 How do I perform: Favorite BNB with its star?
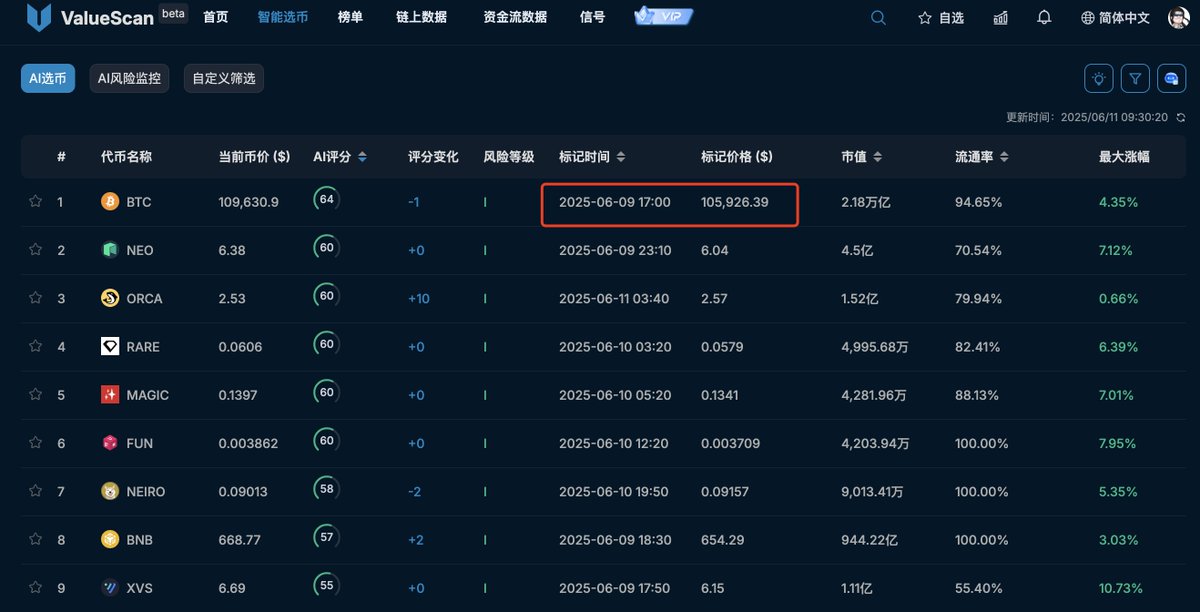point(36,539)
